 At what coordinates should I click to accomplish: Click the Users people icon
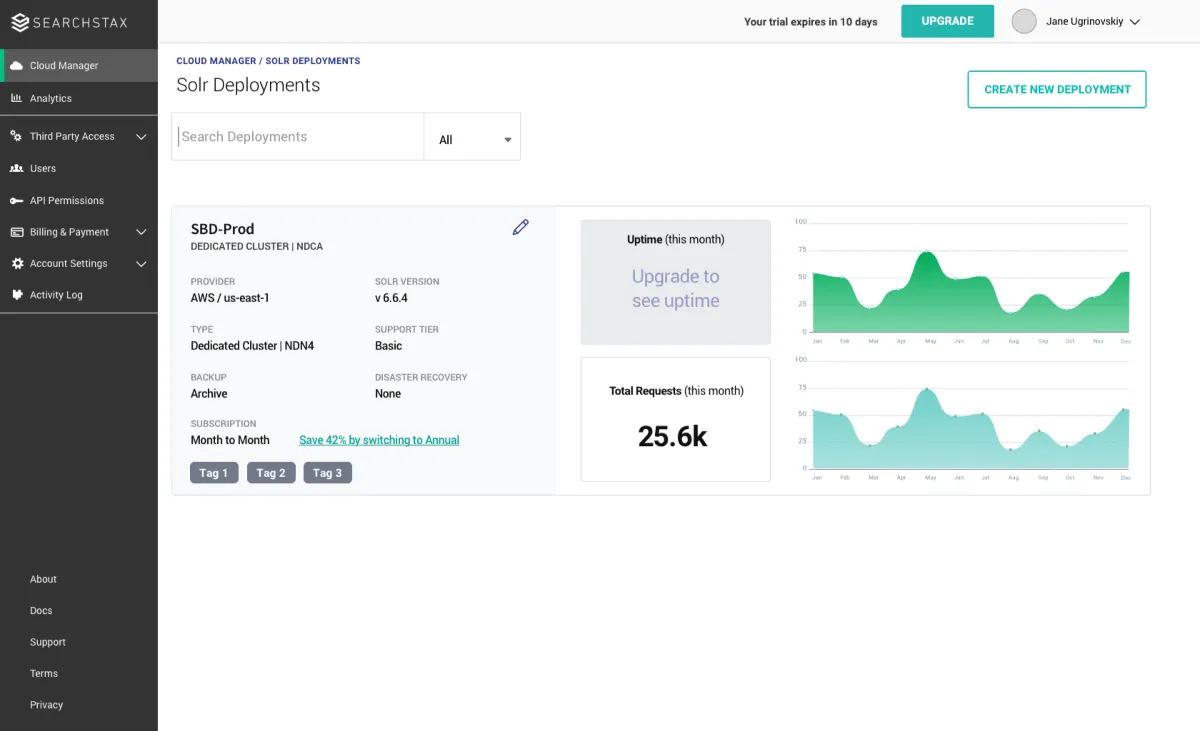coord(16,168)
